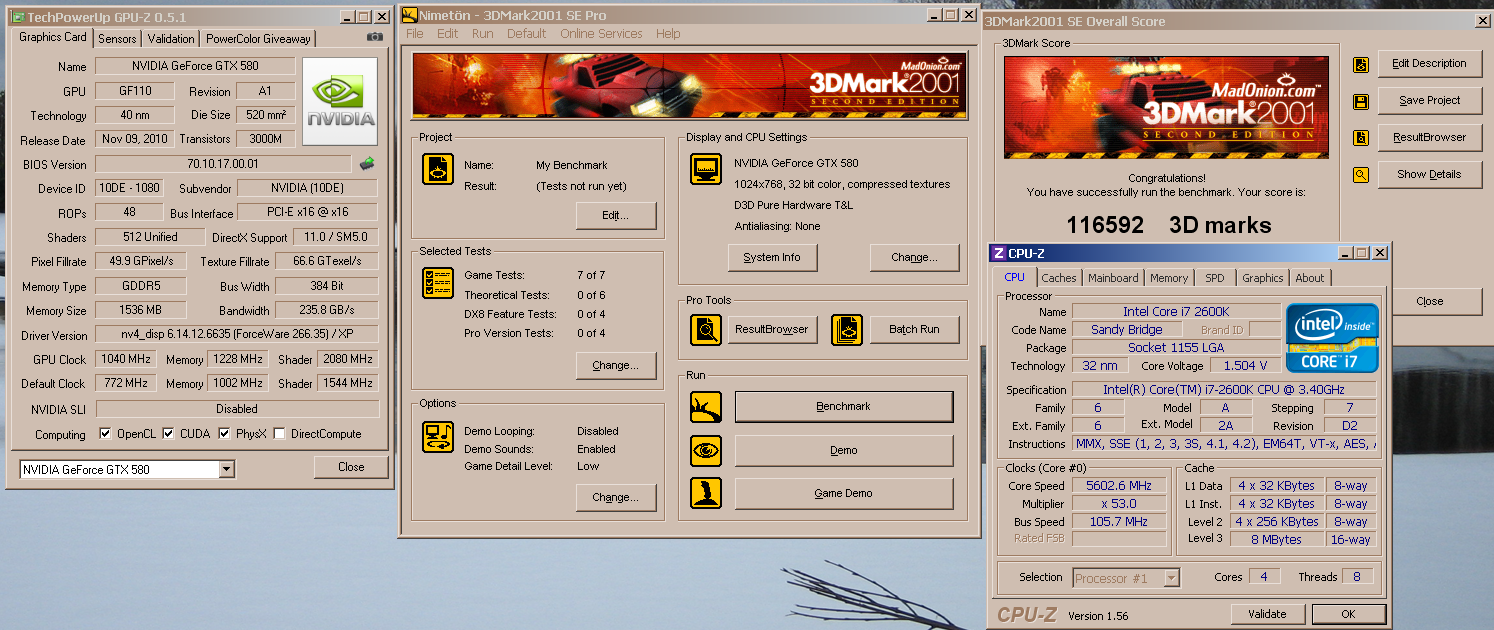This screenshot has height=630, width=1494.
Task: Toggle the OpenCL checkbox
Action: (105, 434)
